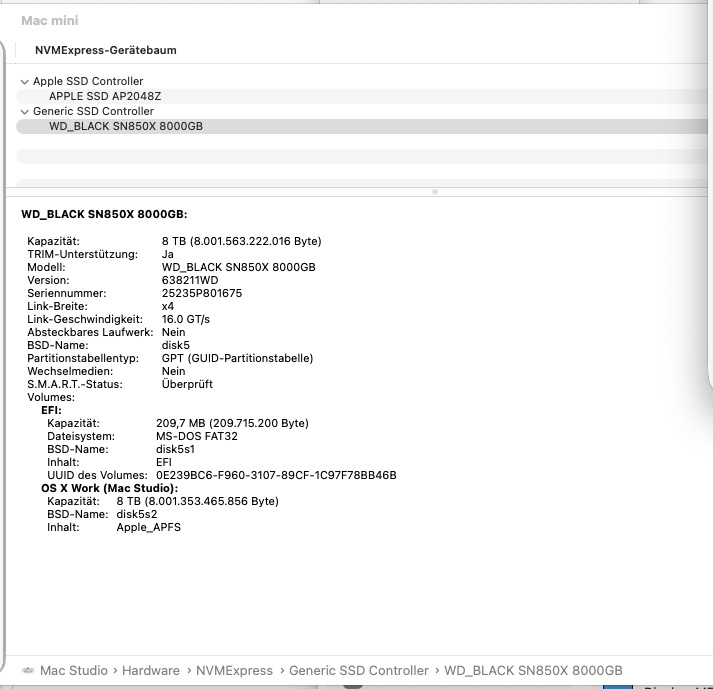The image size is (713, 689).
Task: Click the Apple SSD Controller label
Action: coord(88,81)
